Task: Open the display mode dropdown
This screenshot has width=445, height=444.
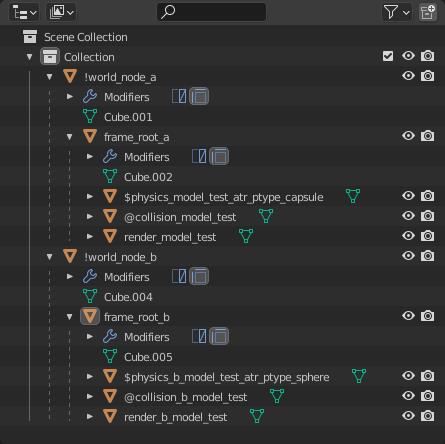Action: point(61,13)
